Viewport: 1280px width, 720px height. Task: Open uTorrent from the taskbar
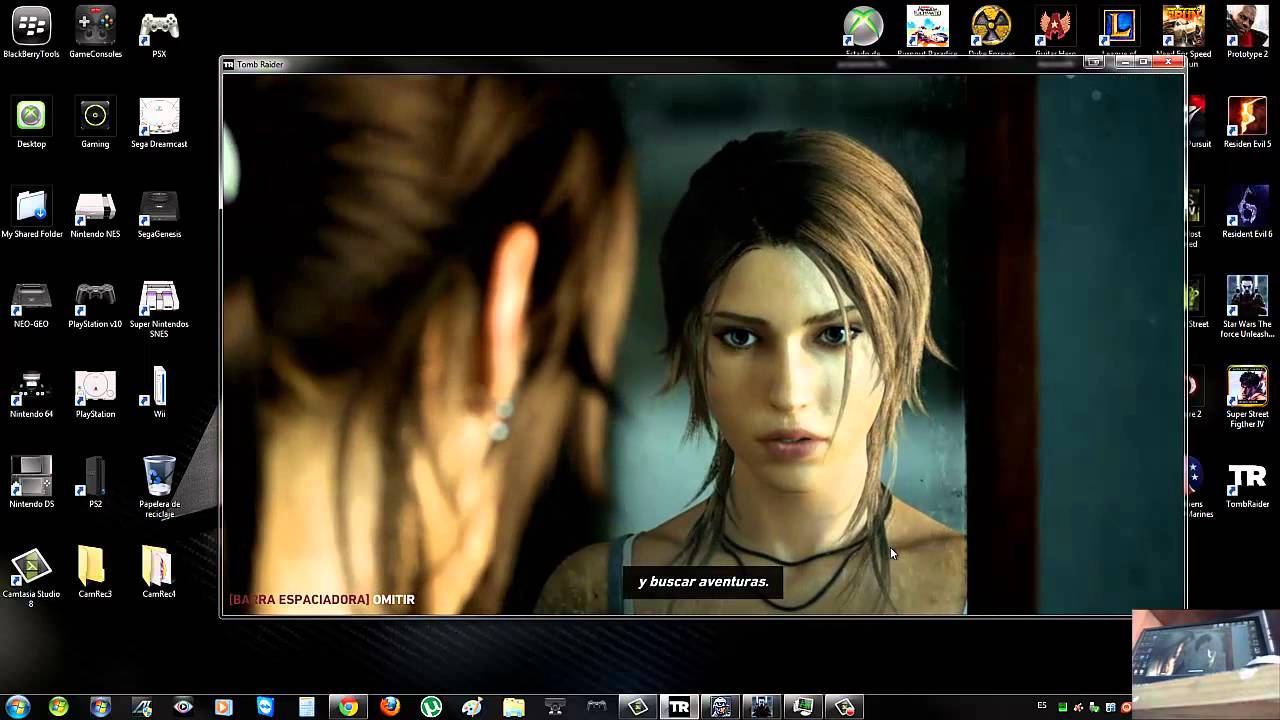(x=431, y=707)
